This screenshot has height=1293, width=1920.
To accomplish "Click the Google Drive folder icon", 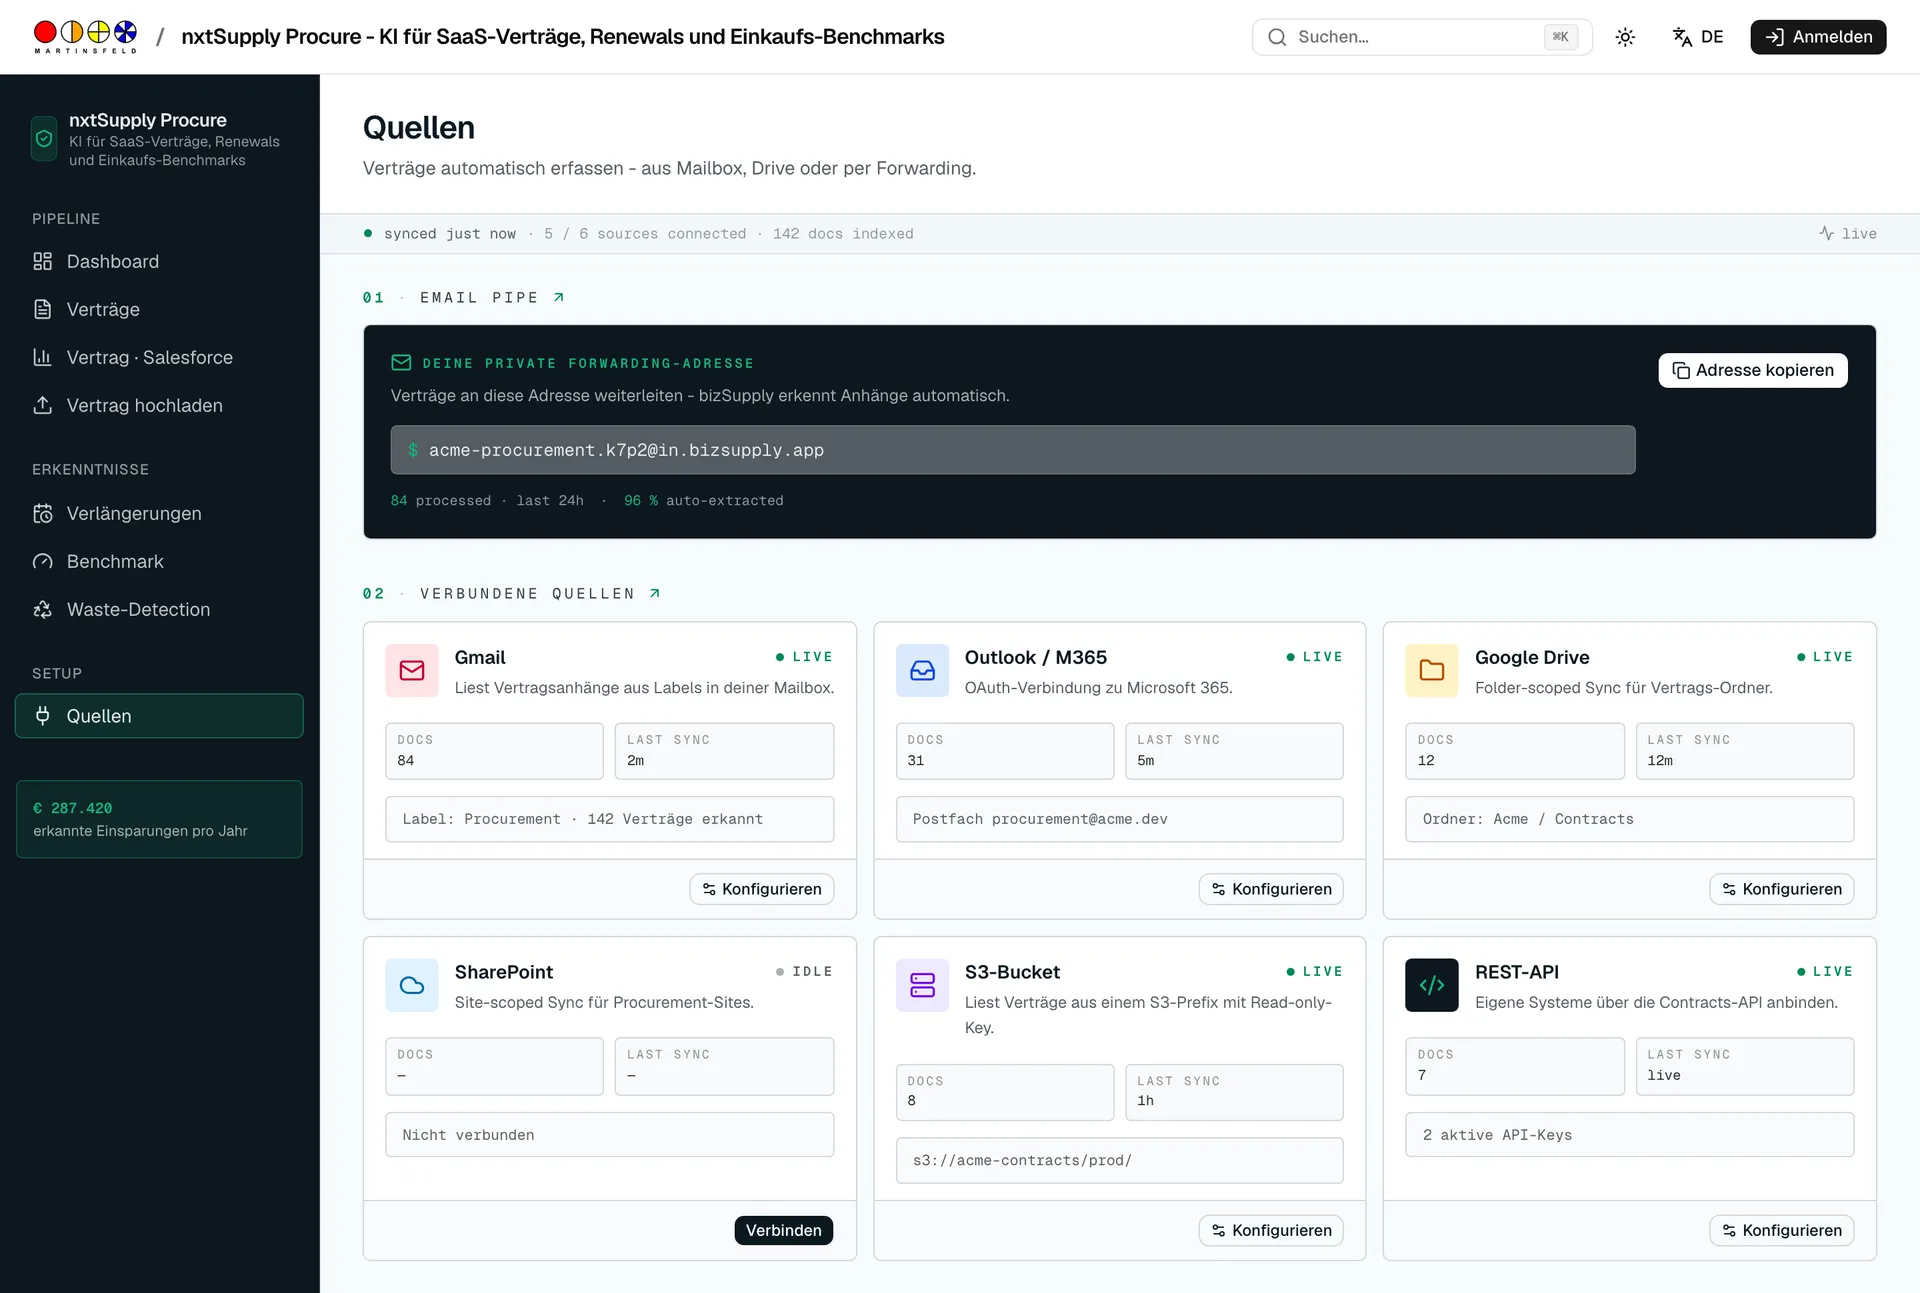I will click(1431, 670).
